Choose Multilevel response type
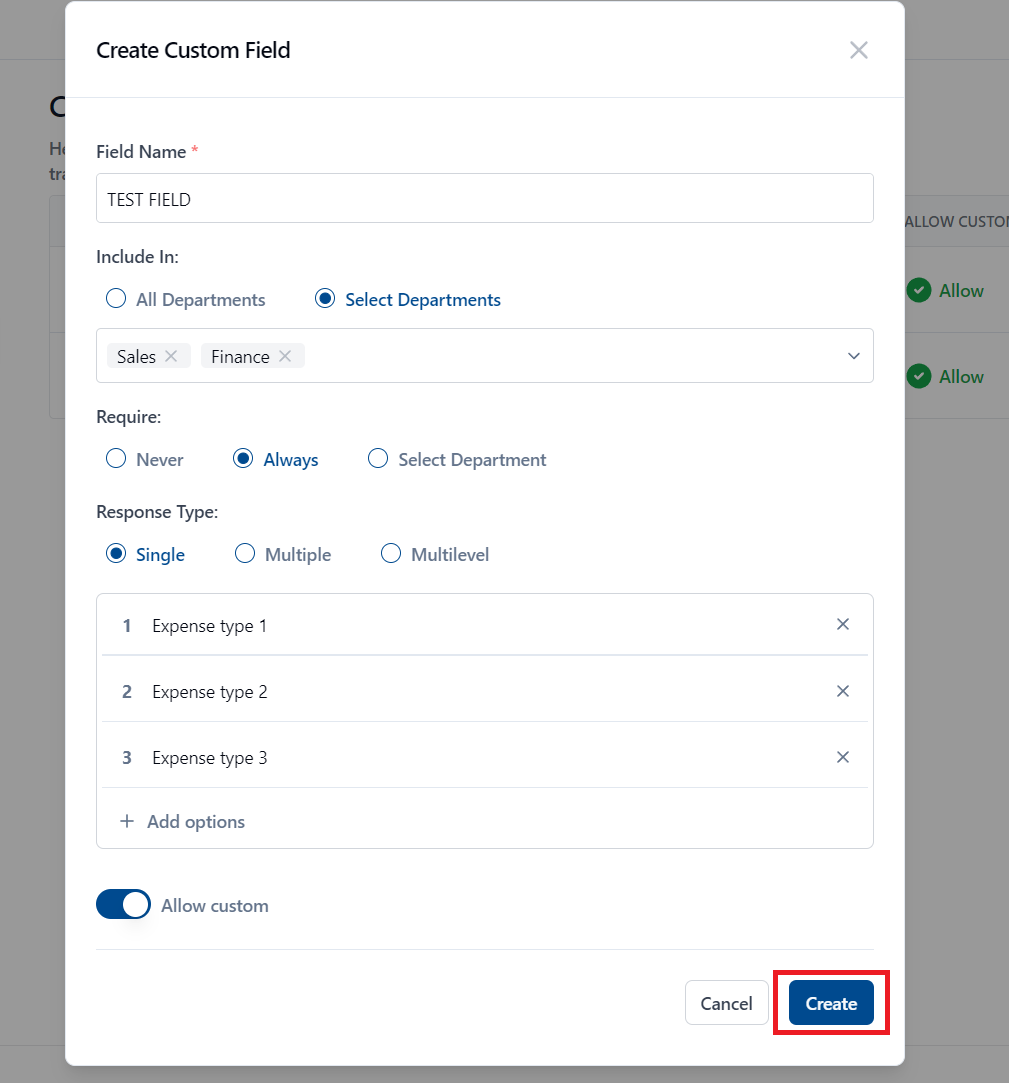1009x1083 pixels. 391,554
